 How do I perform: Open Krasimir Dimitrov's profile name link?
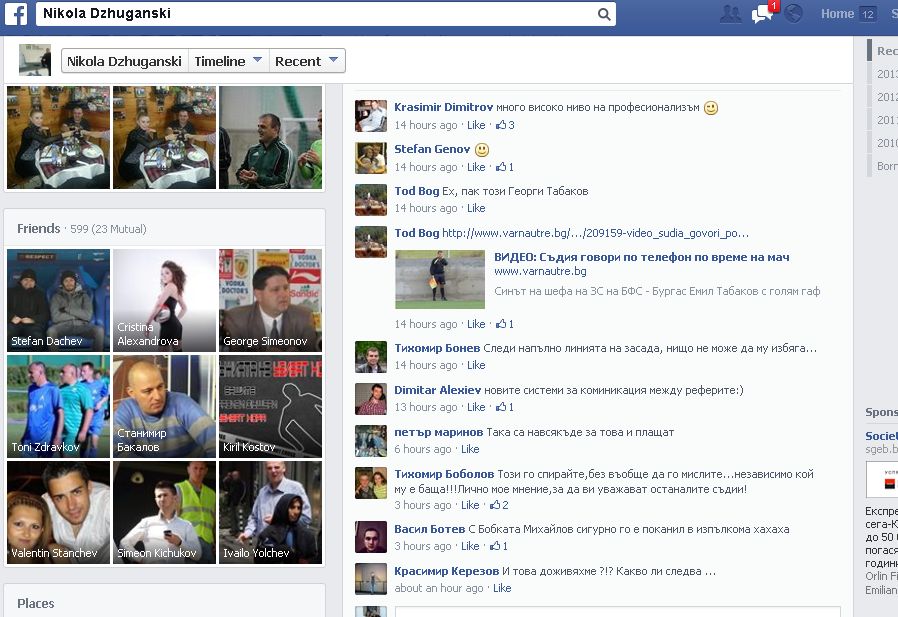(x=443, y=107)
